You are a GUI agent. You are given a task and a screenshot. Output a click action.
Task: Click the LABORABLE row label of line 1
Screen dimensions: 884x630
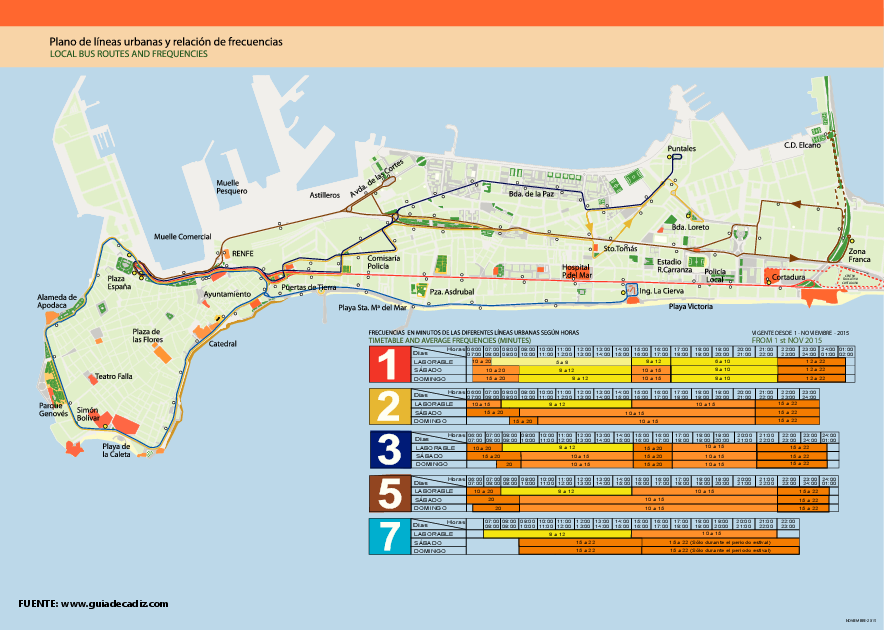433,361
